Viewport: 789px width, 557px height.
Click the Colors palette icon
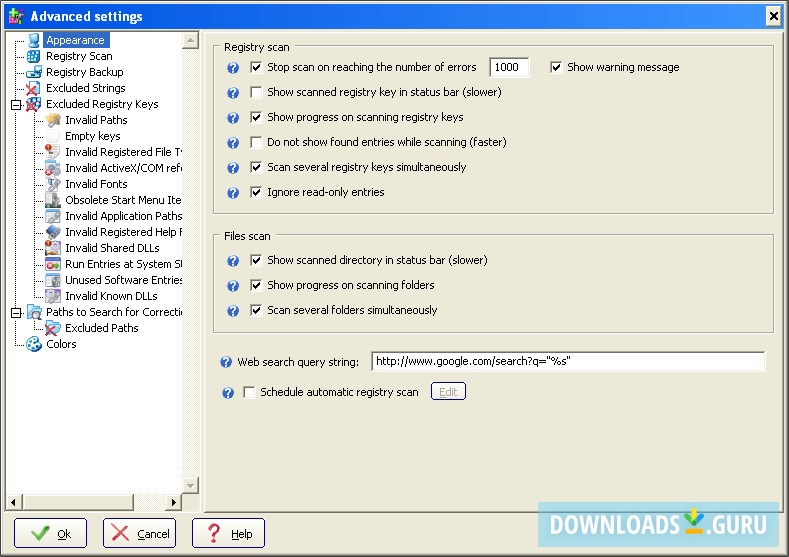(x=34, y=345)
